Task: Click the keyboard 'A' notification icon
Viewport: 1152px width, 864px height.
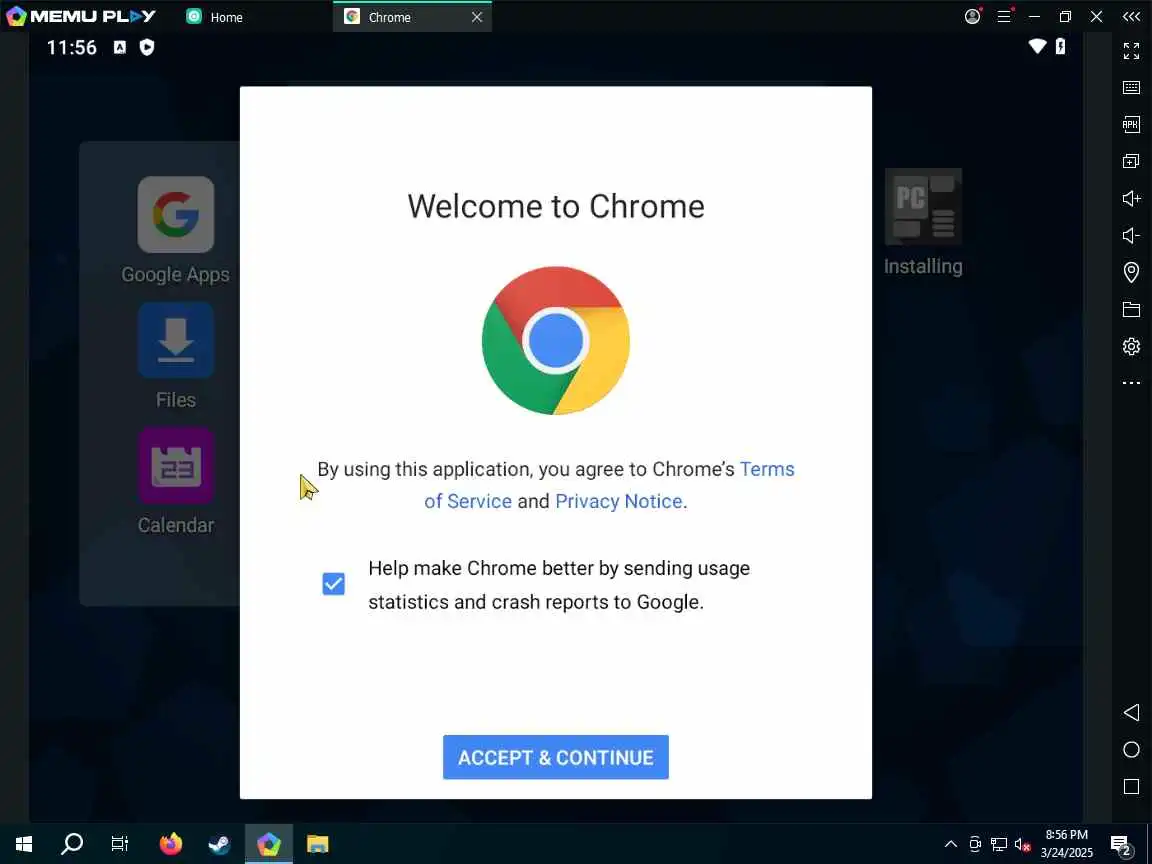Action: point(120,48)
